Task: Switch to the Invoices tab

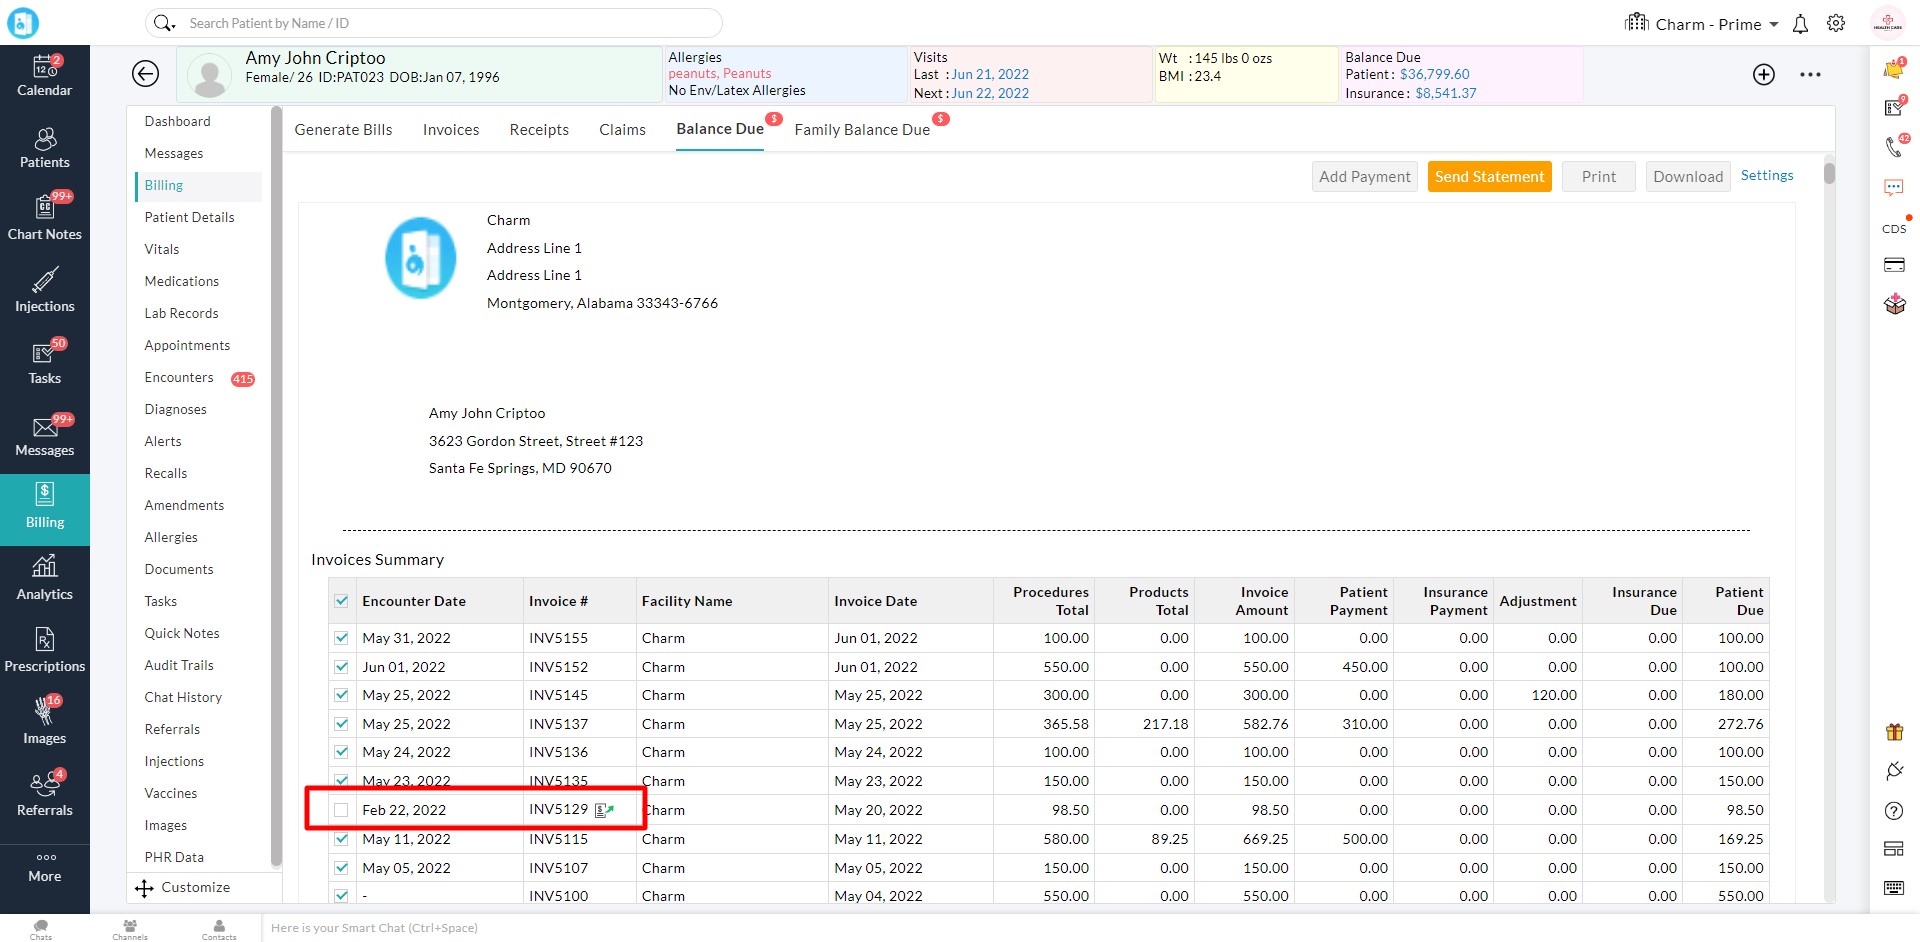Action: click(x=450, y=130)
